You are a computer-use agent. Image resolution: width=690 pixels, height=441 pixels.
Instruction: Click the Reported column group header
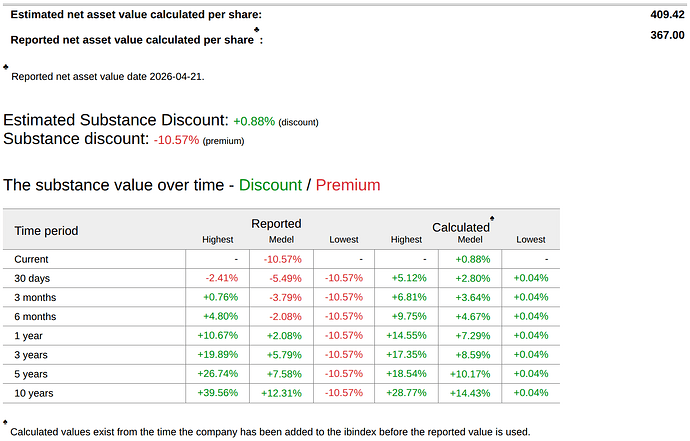tap(276, 224)
